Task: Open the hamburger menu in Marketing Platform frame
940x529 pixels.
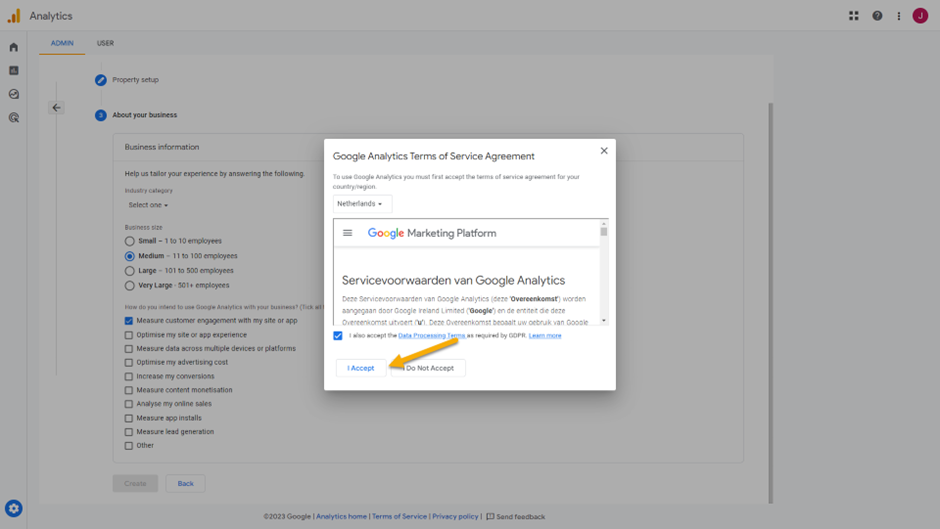Action: pos(347,233)
